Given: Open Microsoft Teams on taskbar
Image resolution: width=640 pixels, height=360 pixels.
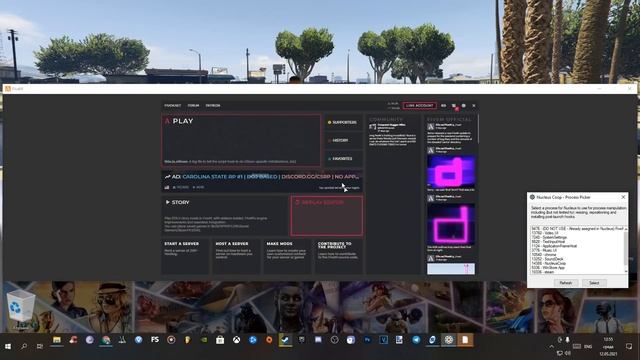Looking at the screenshot, I should pos(351,340).
